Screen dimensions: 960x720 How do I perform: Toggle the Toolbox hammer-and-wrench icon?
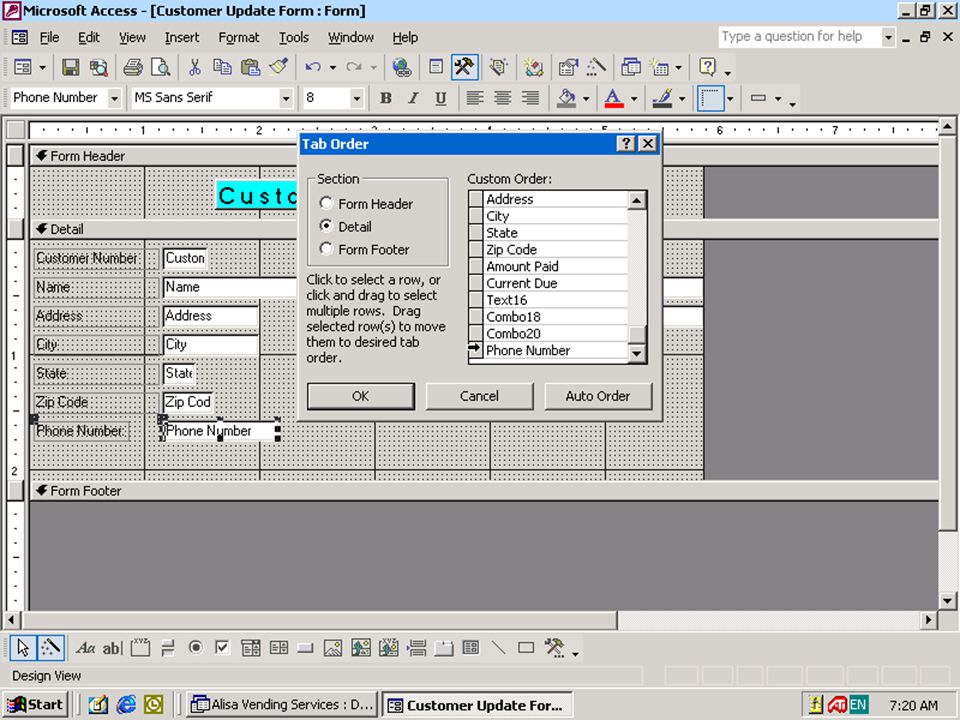464,67
